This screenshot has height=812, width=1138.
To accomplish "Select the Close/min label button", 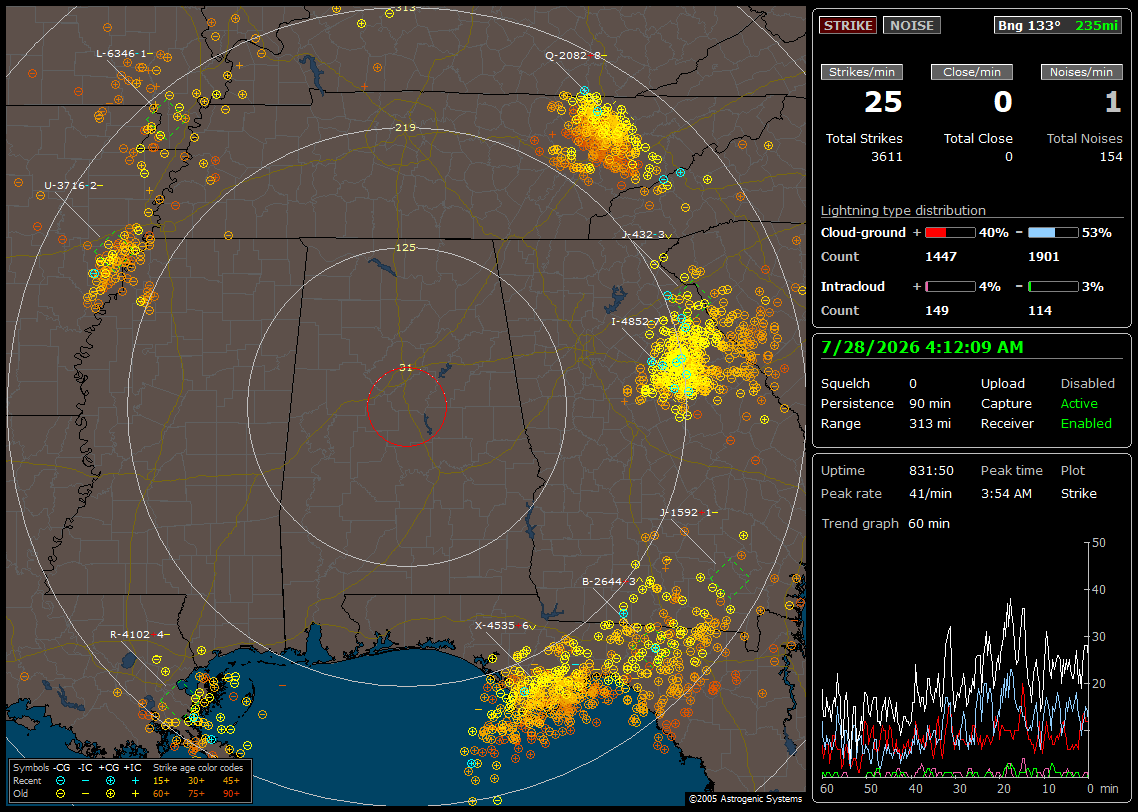I will pyautogui.click(x=972, y=72).
